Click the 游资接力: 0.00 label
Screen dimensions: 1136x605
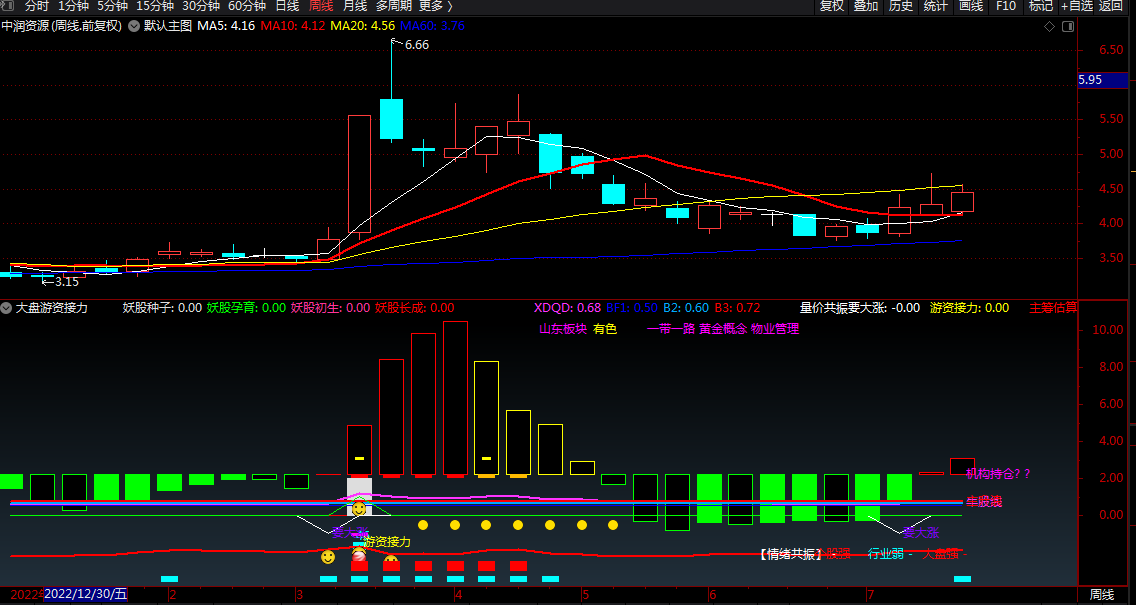coord(969,308)
